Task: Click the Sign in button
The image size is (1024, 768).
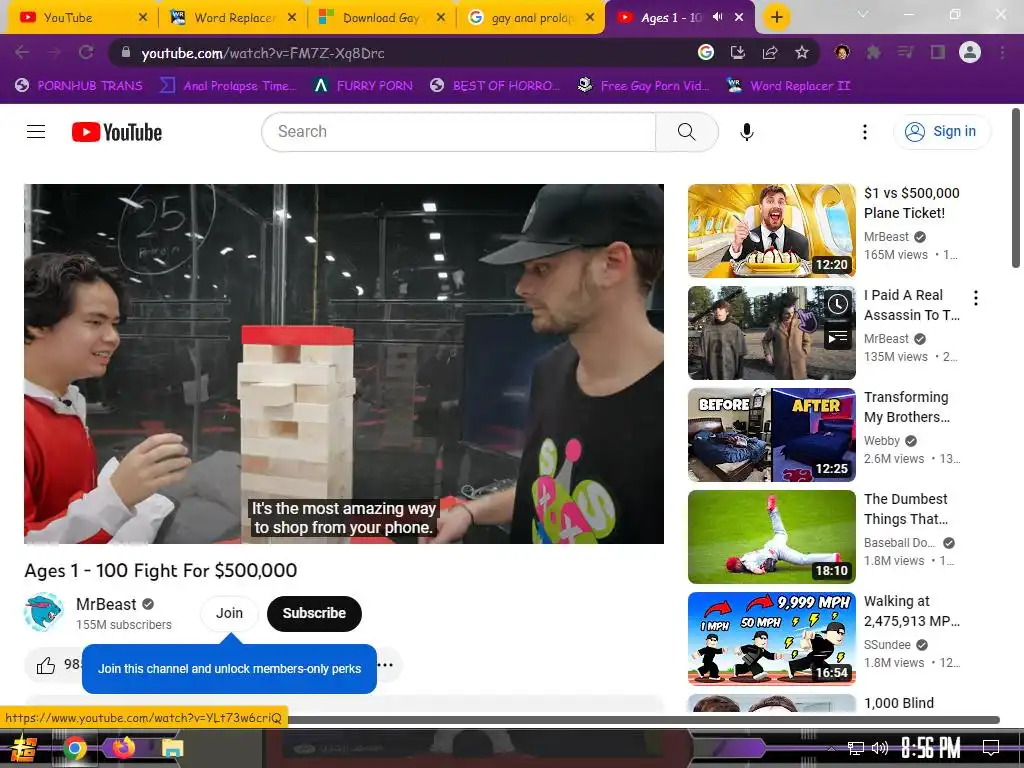Action: pyautogui.click(x=942, y=132)
